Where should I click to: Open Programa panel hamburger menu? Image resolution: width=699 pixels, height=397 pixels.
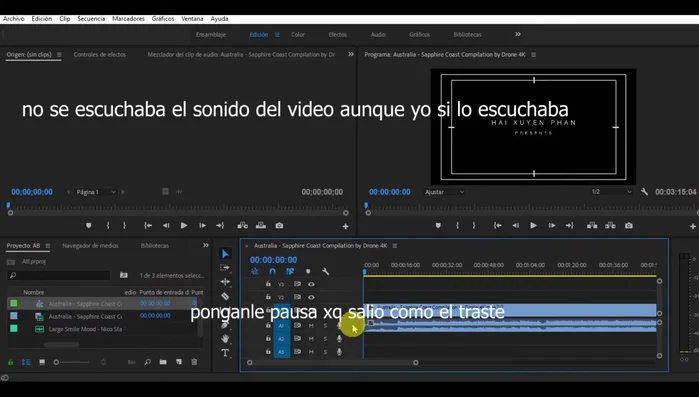coord(534,55)
